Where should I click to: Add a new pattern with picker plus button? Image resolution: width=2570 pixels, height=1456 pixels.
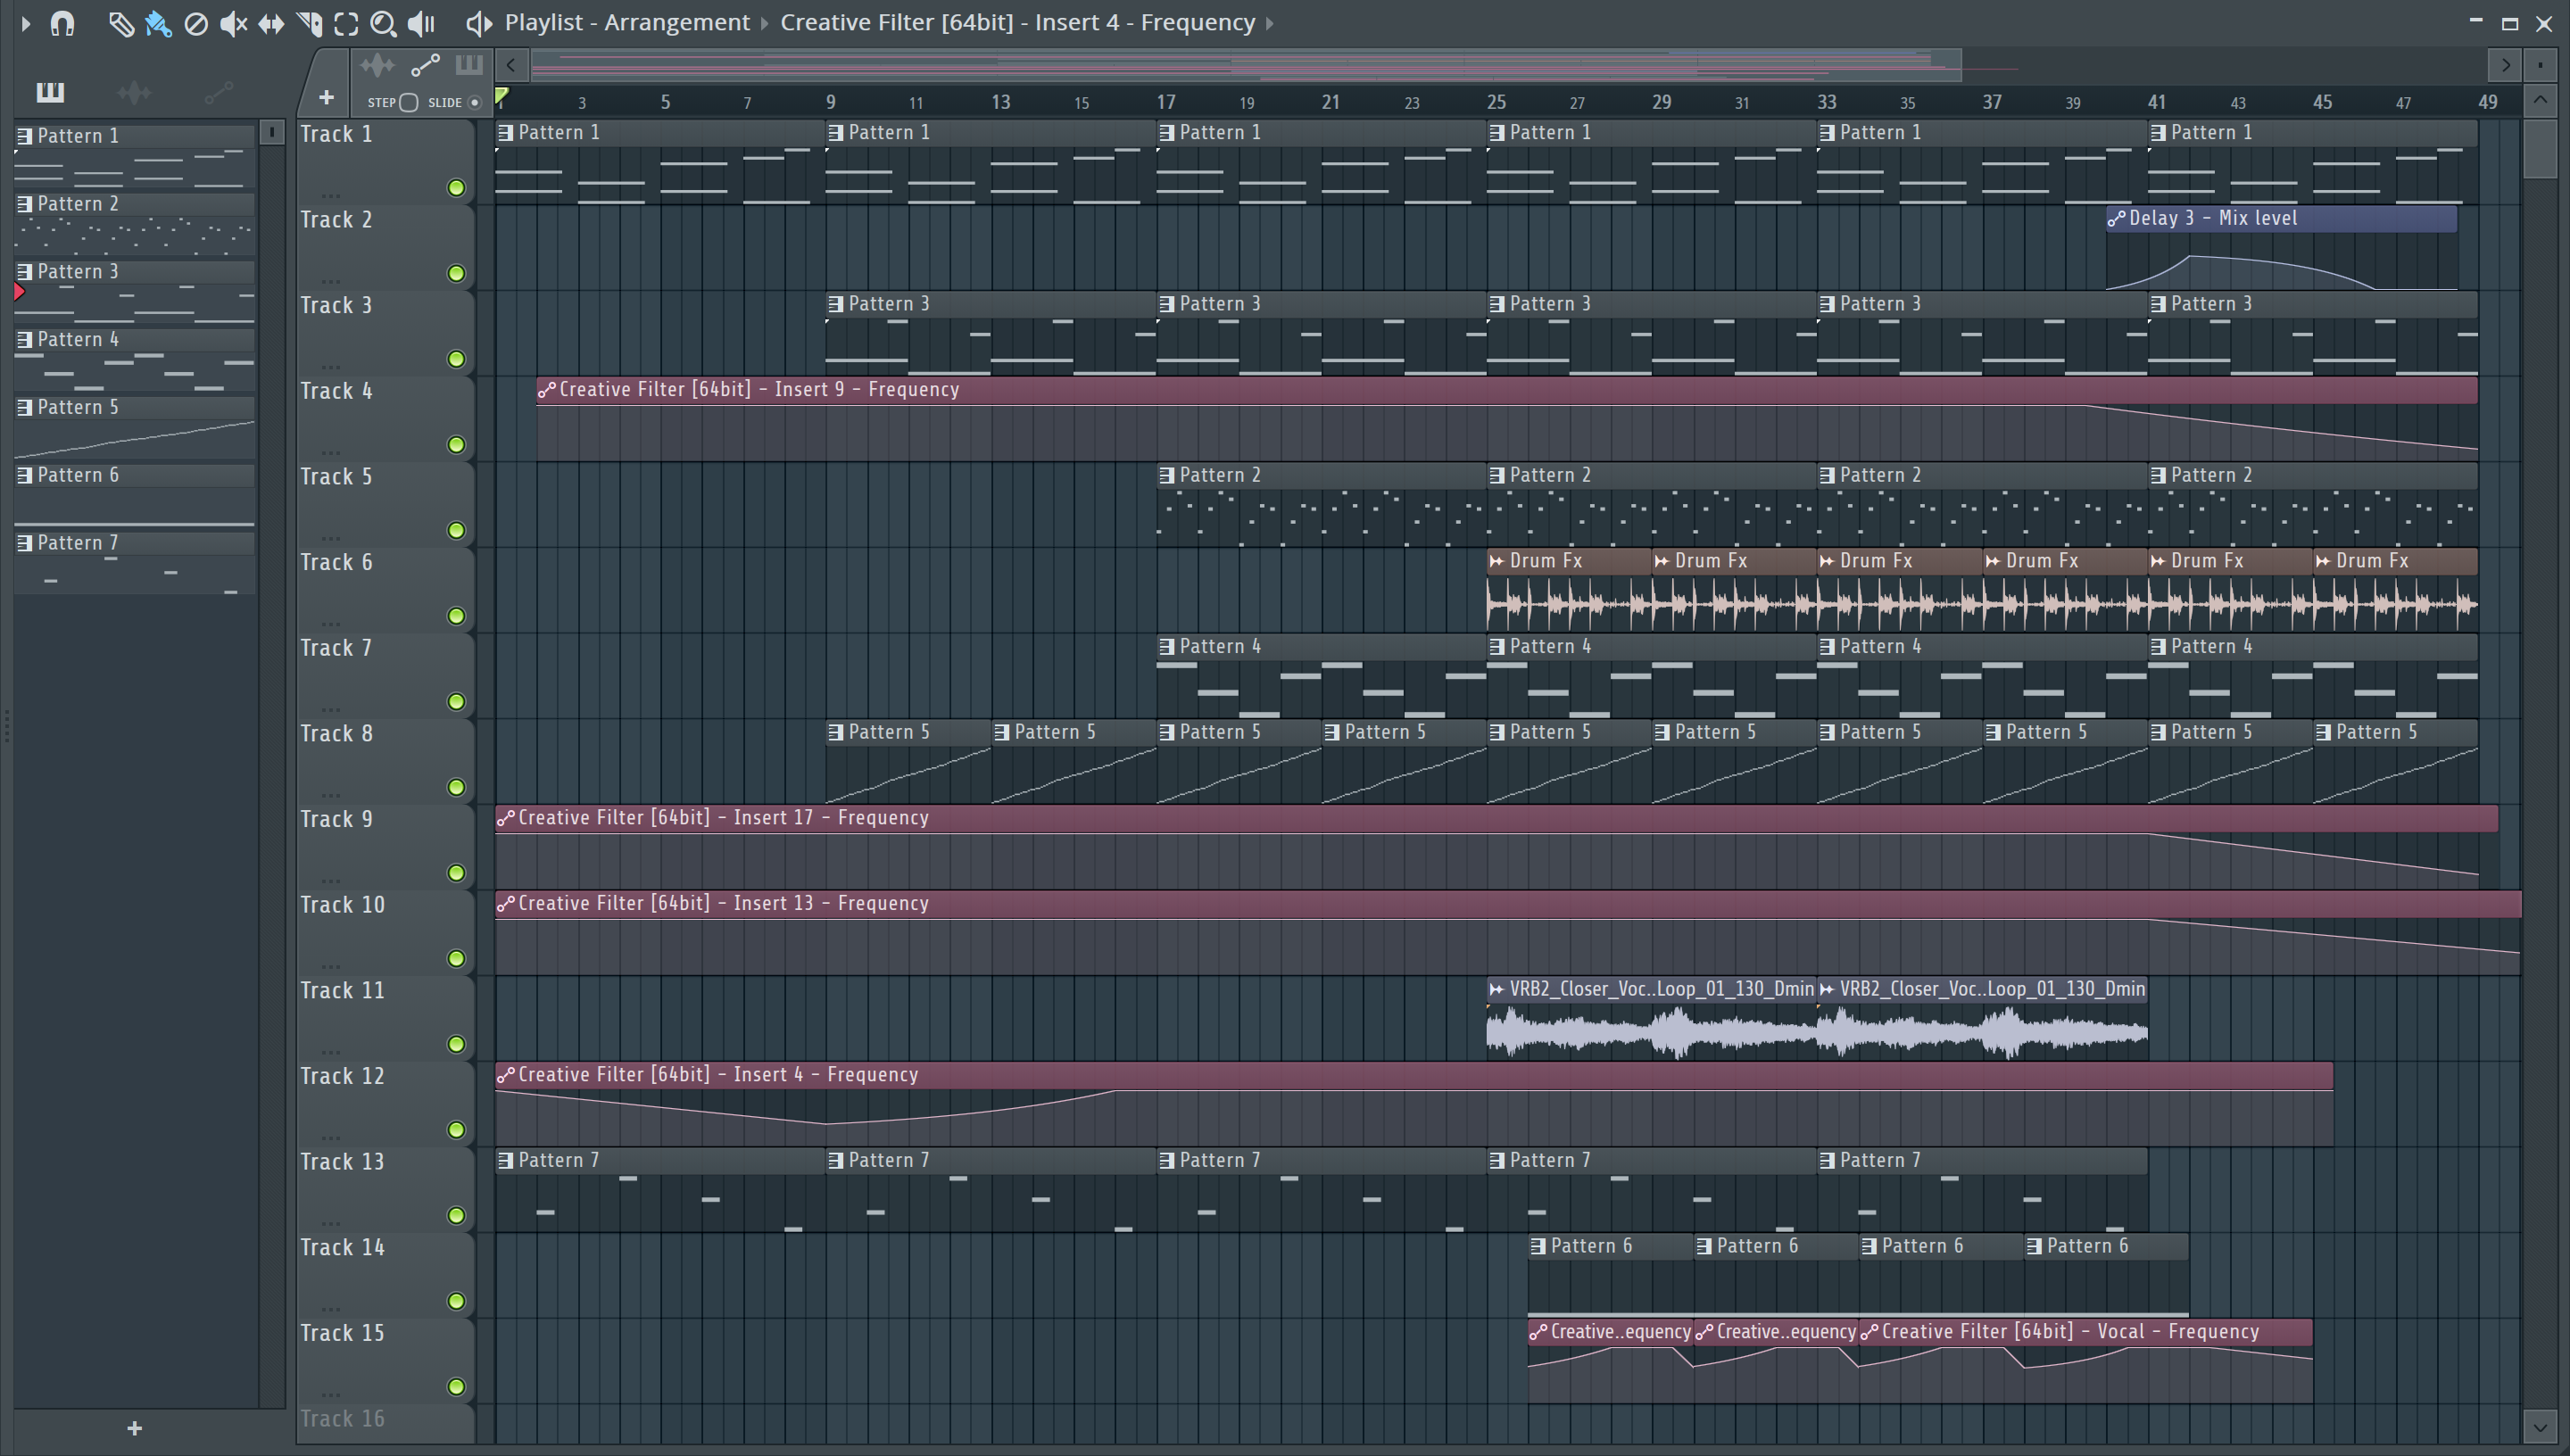click(135, 1429)
